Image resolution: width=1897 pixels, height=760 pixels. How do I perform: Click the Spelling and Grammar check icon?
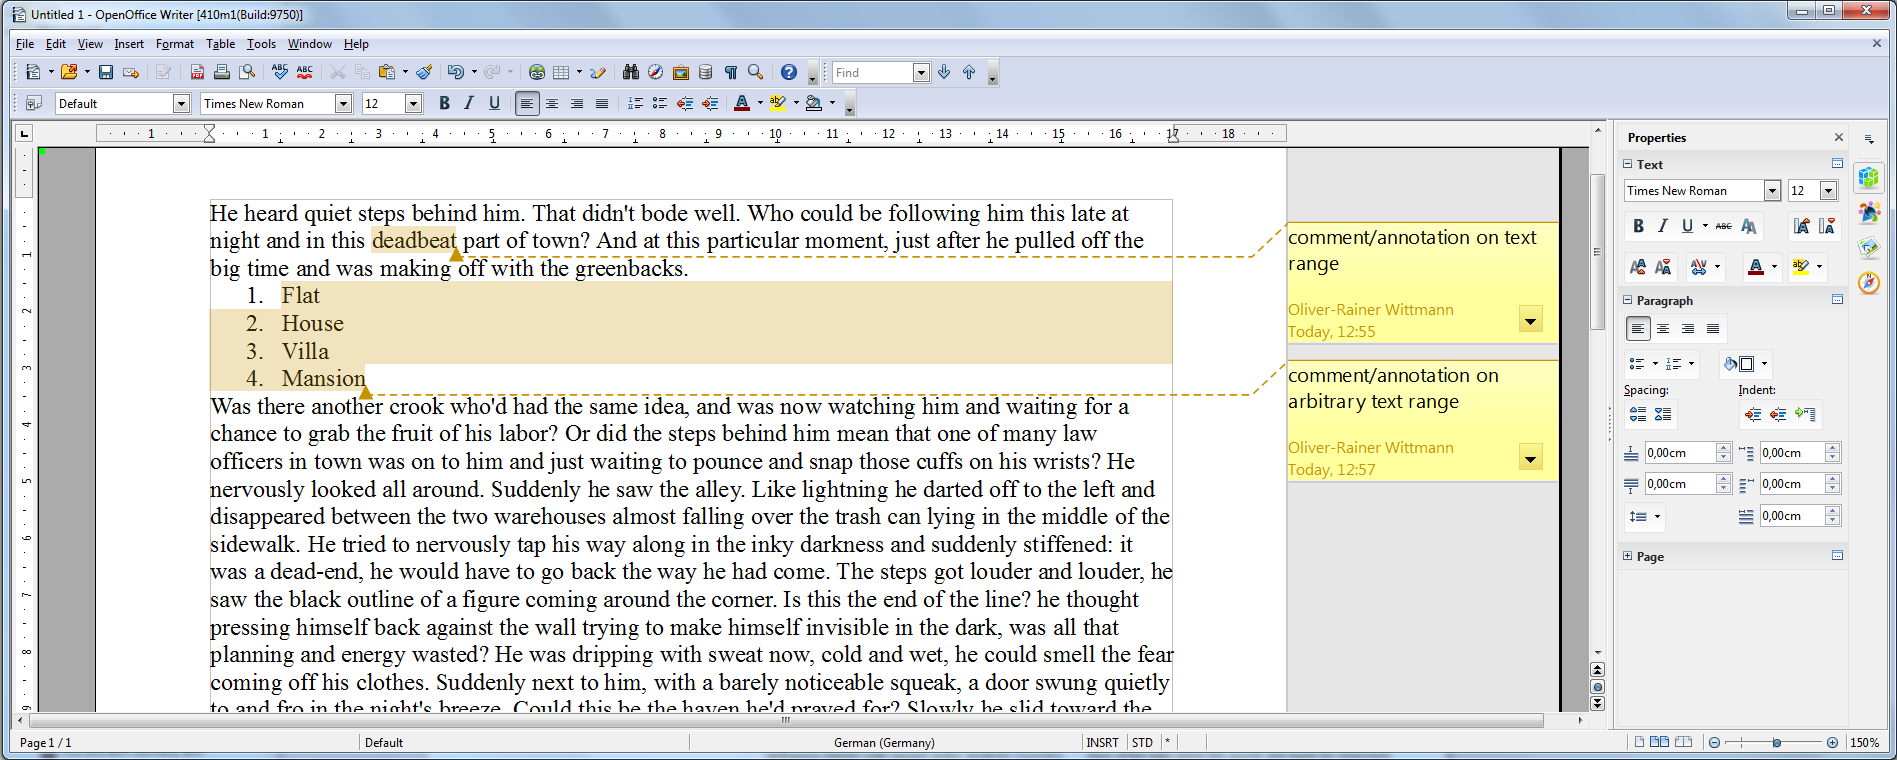[x=280, y=72]
